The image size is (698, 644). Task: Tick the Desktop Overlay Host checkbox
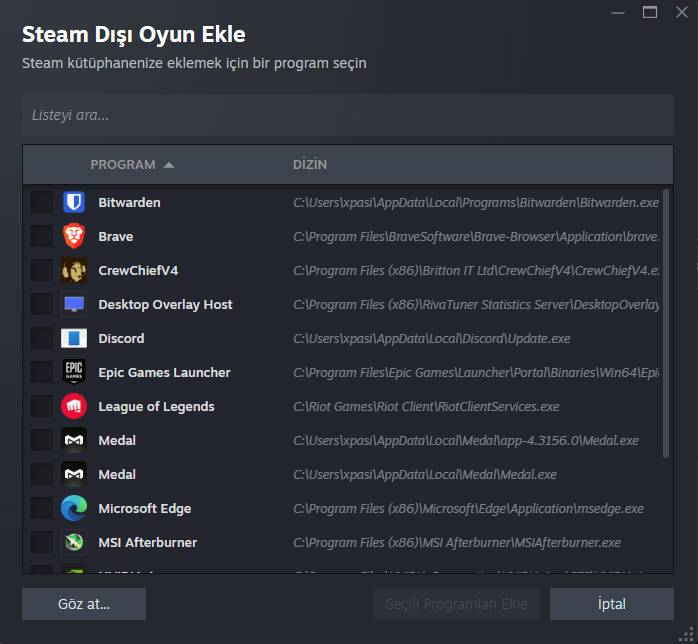click(42, 304)
